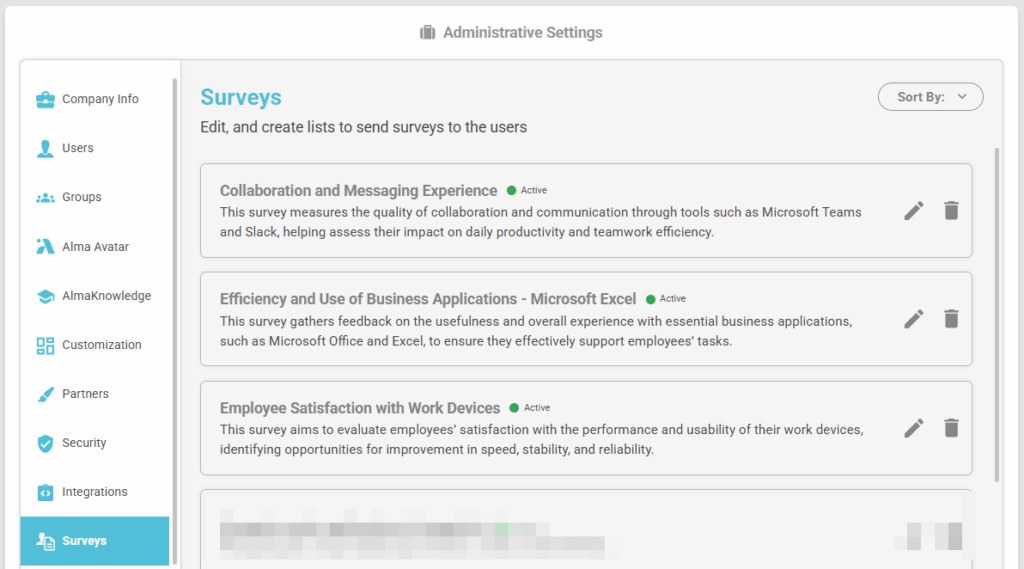The image size is (1024, 569).
Task: Go to the Users section
Action: point(77,148)
